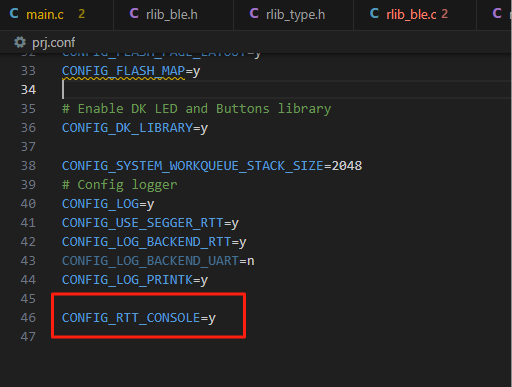Click CONFIG_RTT_CONSOLE=y line
The height and width of the screenshot is (387, 512).
139,318
